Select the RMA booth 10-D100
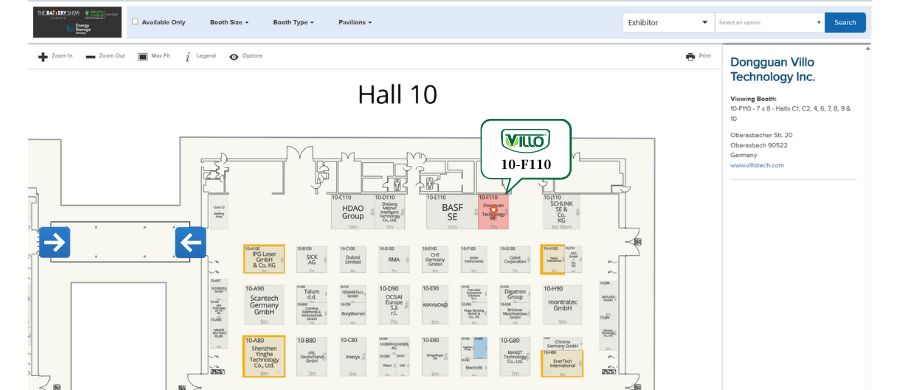 tap(394, 259)
